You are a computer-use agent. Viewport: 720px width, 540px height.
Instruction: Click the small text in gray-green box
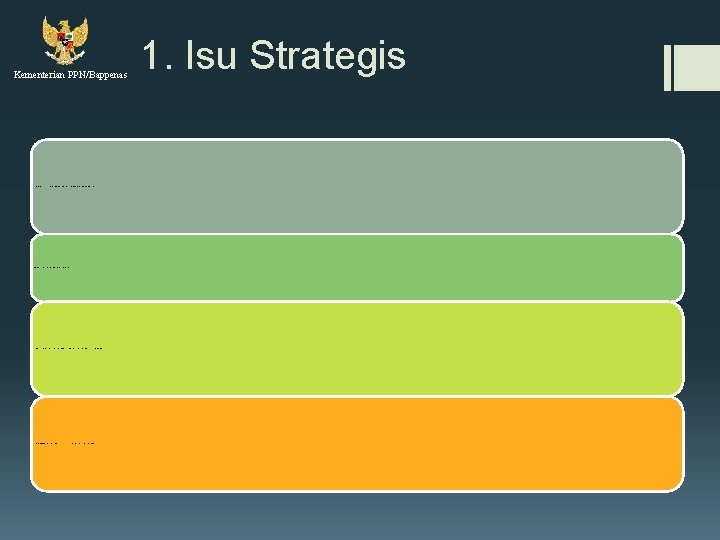pyautogui.click(x=65, y=186)
